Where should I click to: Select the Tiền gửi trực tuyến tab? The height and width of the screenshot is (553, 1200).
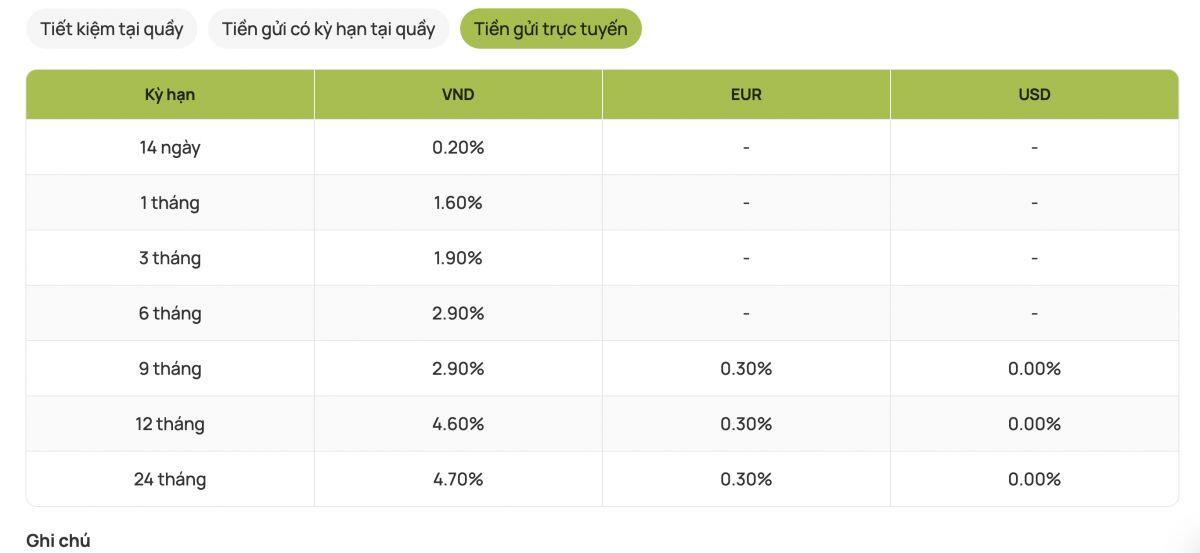(x=550, y=28)
